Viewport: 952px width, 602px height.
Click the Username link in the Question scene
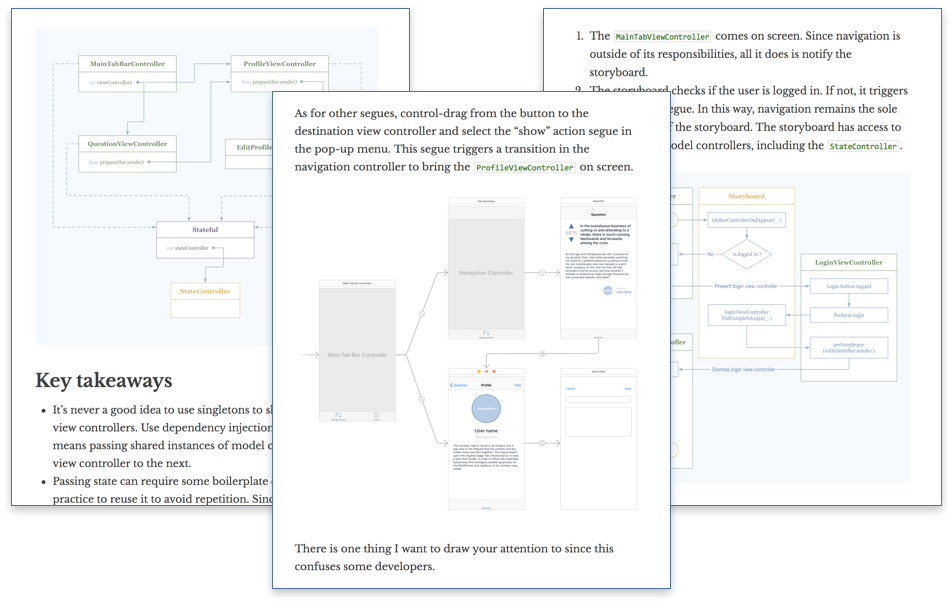tap(624, 292)
